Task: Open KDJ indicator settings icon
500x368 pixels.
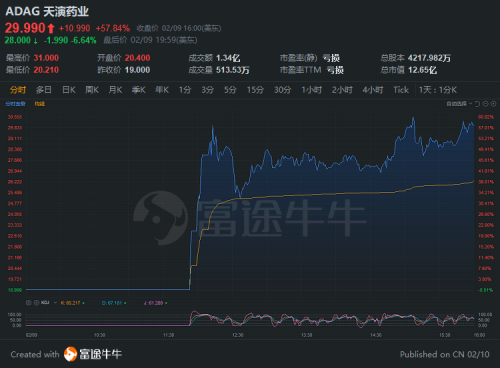Action: point(36,303)
